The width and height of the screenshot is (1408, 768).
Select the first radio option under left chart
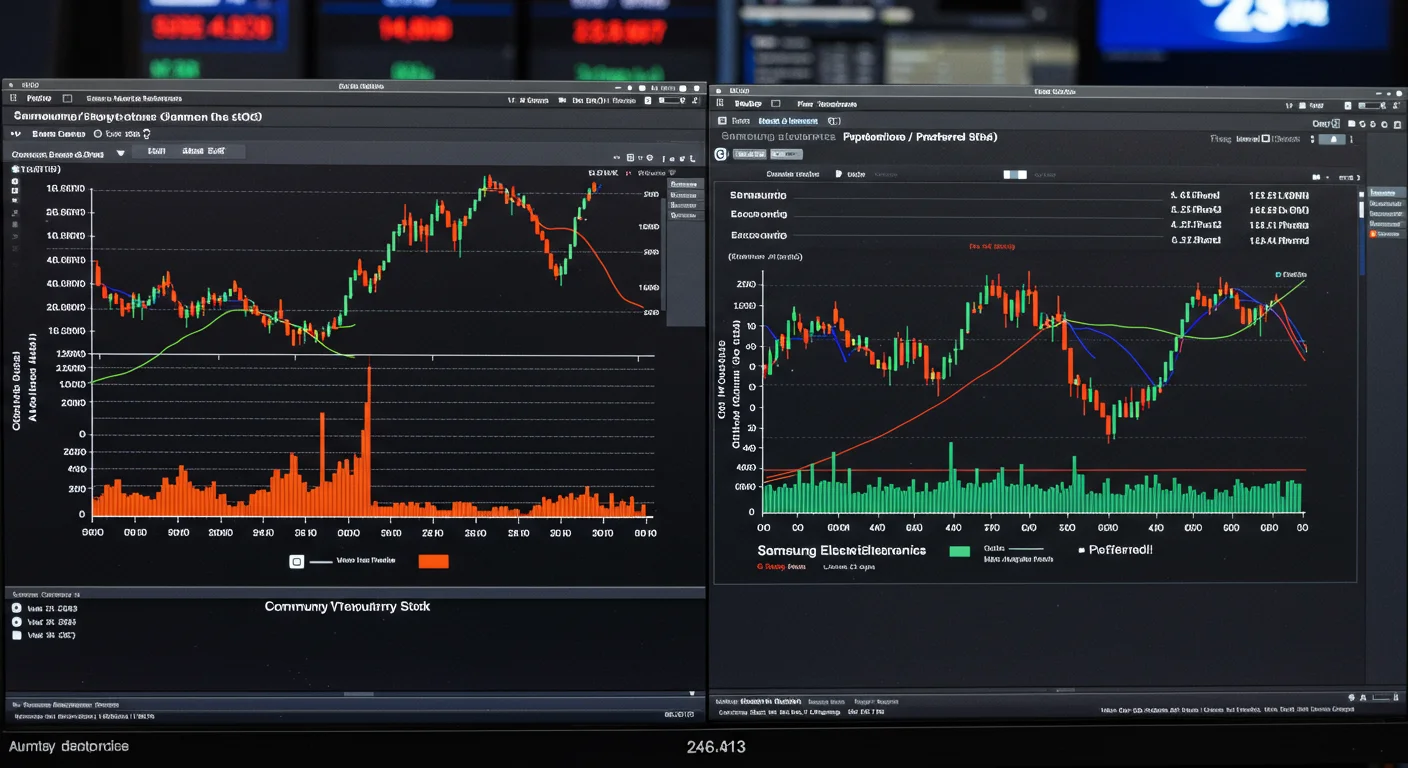click(x=16, y=608)
